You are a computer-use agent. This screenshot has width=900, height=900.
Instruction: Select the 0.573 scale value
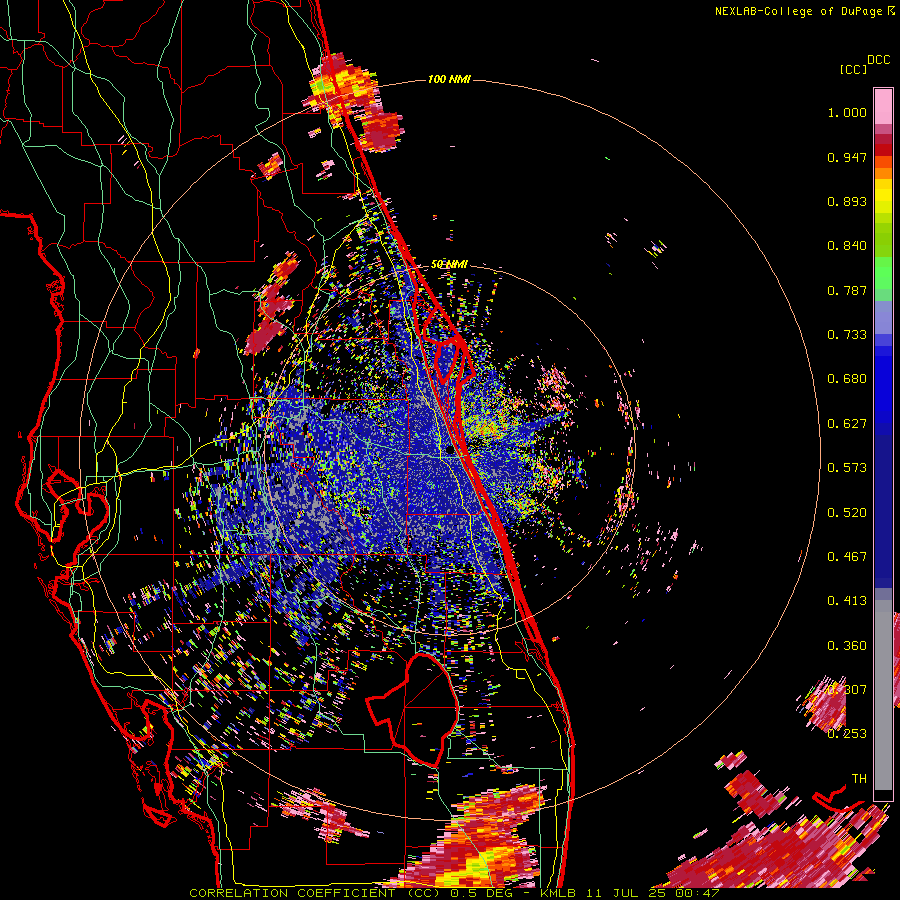point(847,468)
